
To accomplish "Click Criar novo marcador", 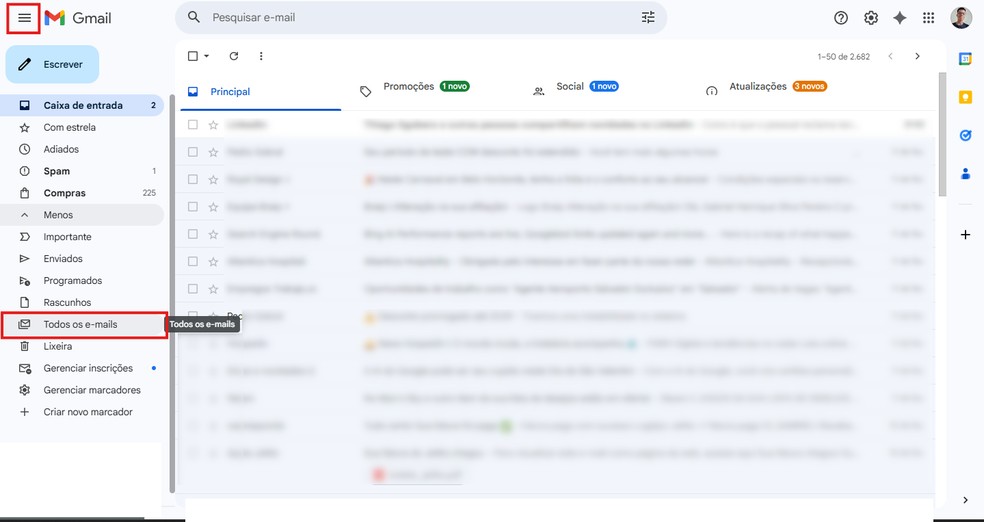I will pyautogui.click(x=82, y=412).
